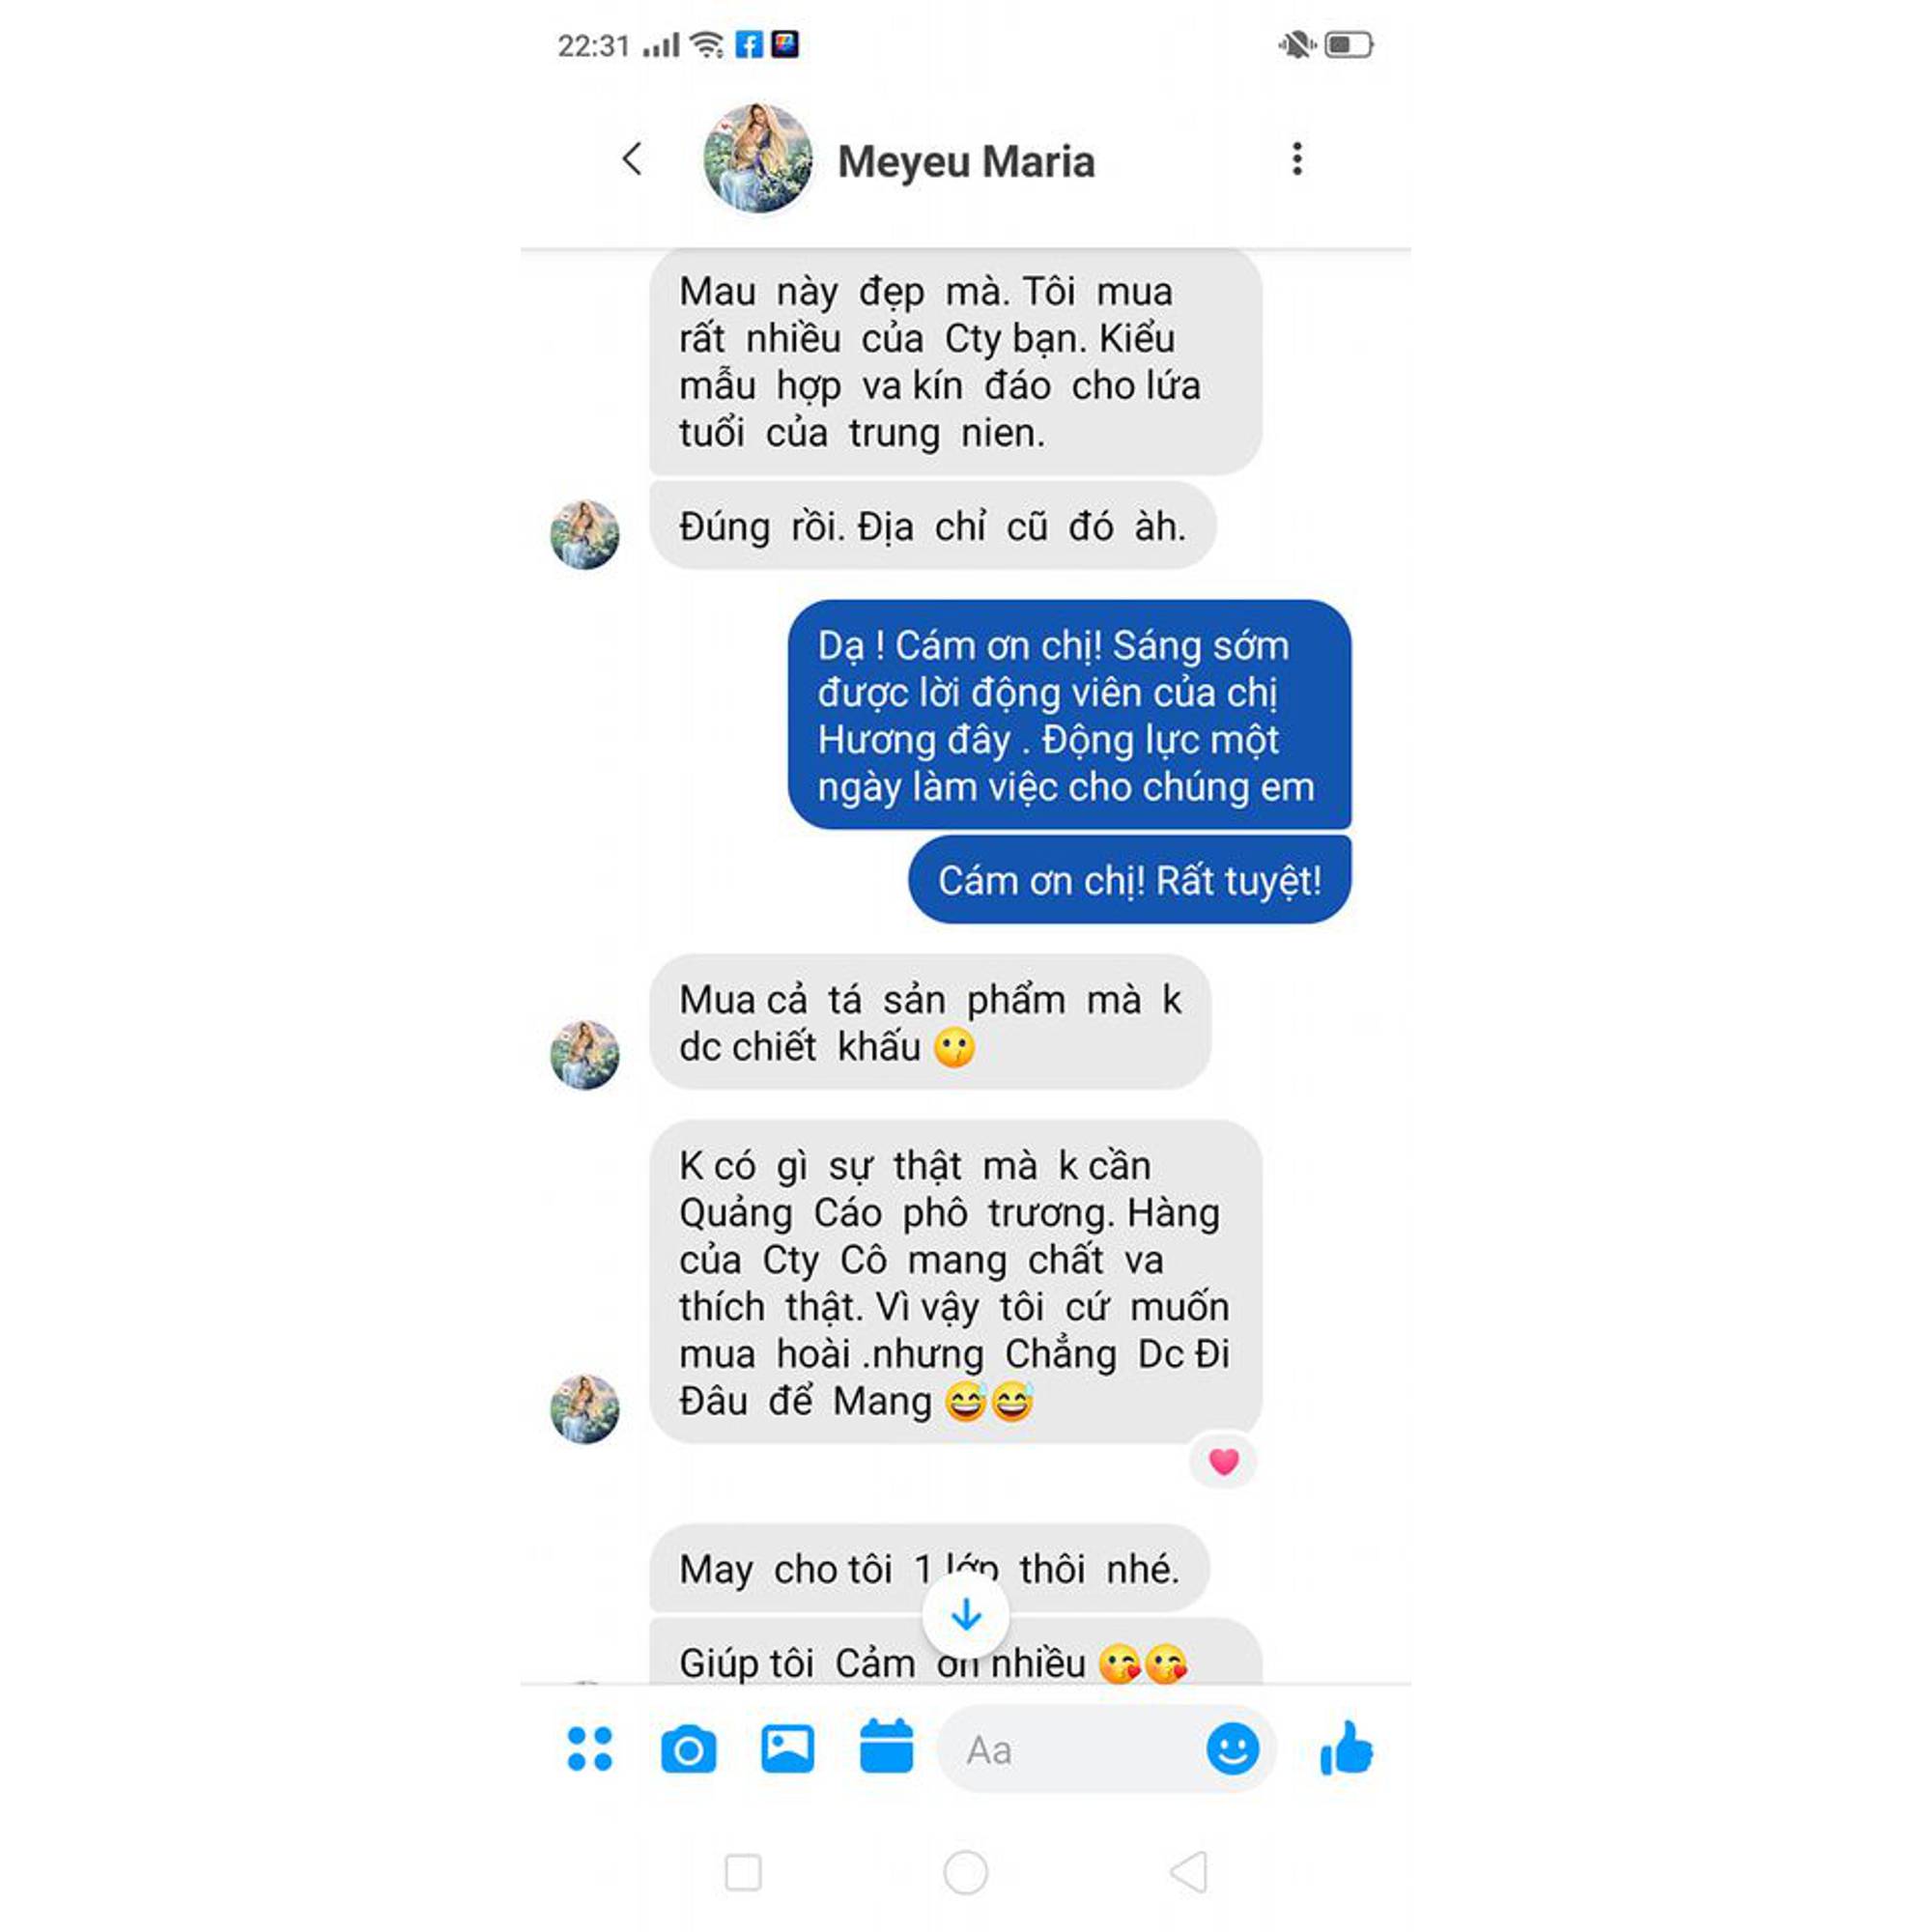
Task: Tap the Aa message input field
Action: [x=1070, y=1750]
